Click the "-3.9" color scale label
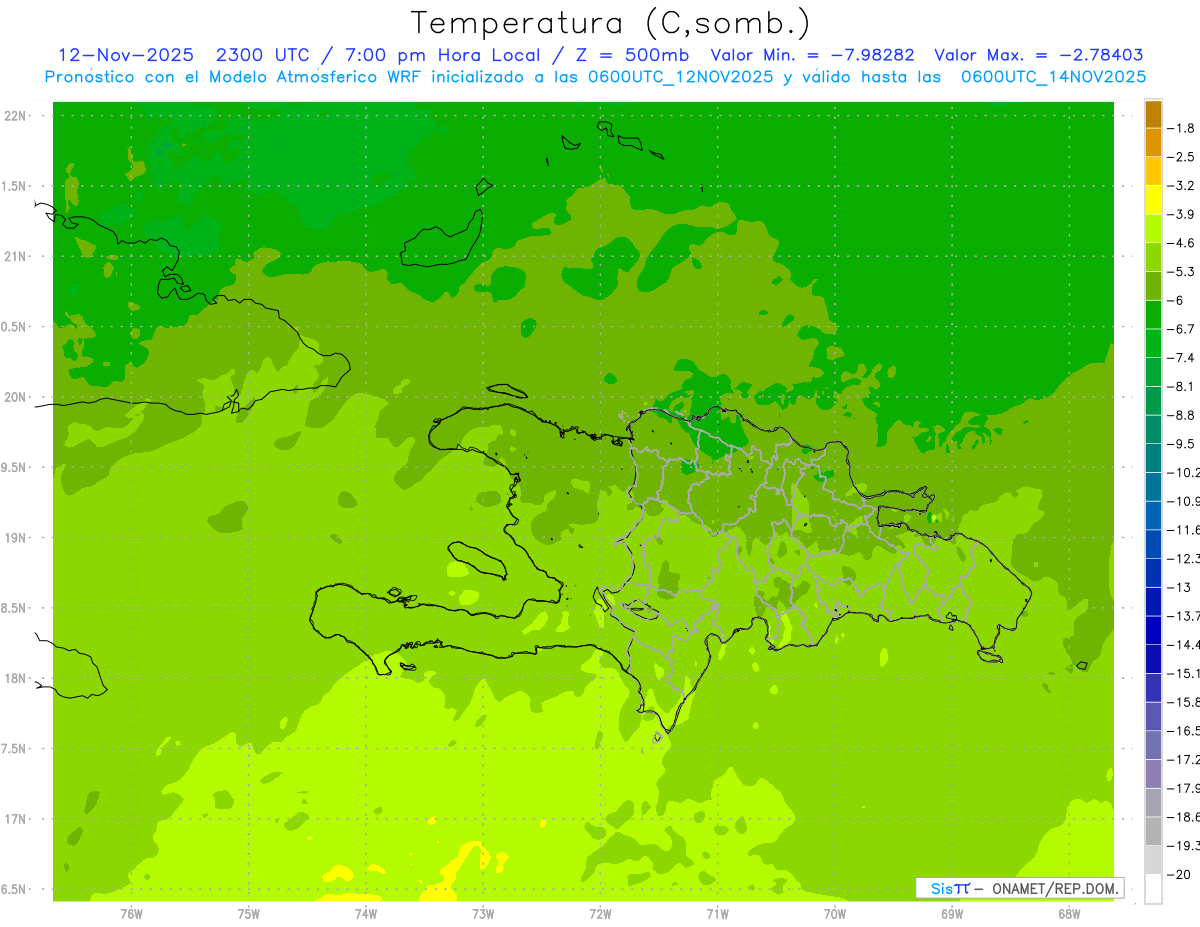Viewport: 1200px width, 927px height. point(1181,214)
